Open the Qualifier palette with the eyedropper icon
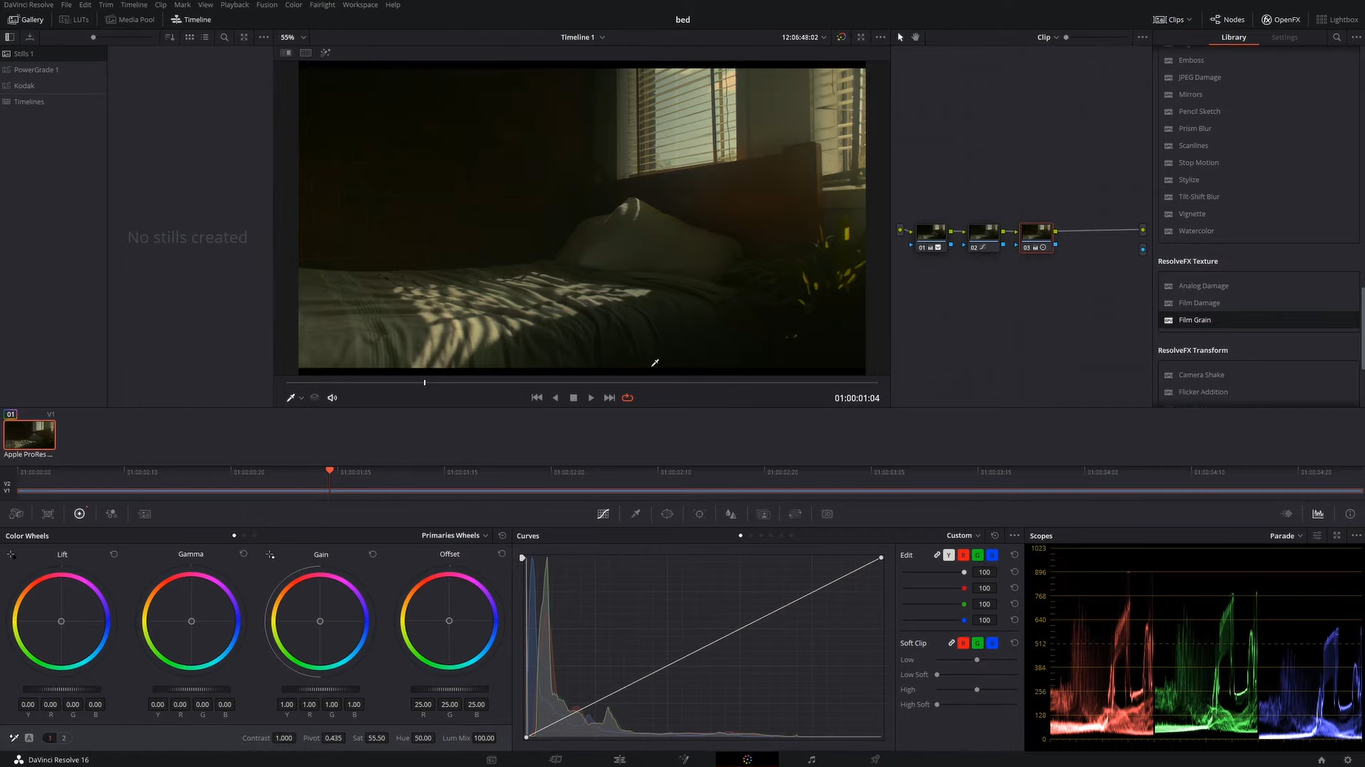Image resolution: width=1365 pixels, height=767 pixels. [635, 513]
